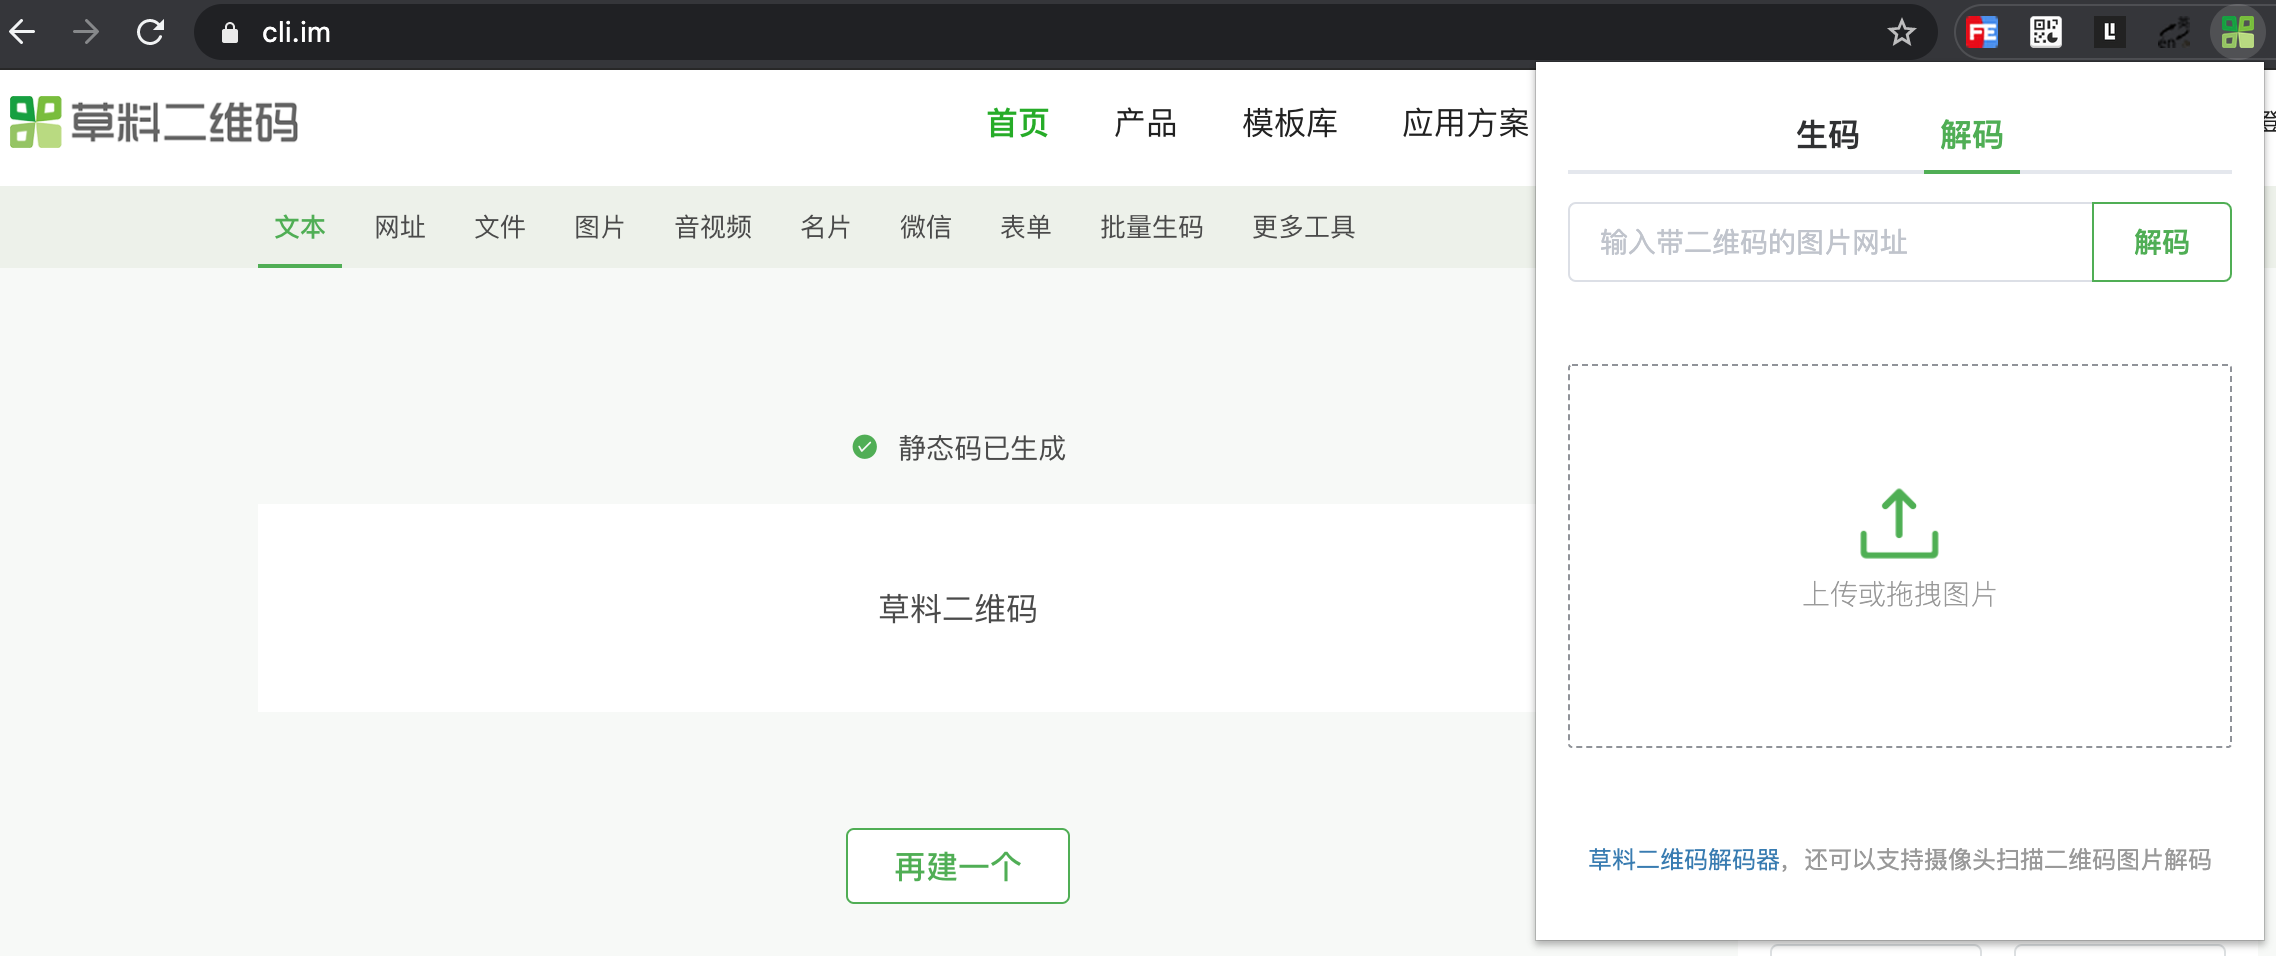Toggle the green Caoliao QR extension icon
This screenshot has height=956, width=2276.
tap(2238, 33)
